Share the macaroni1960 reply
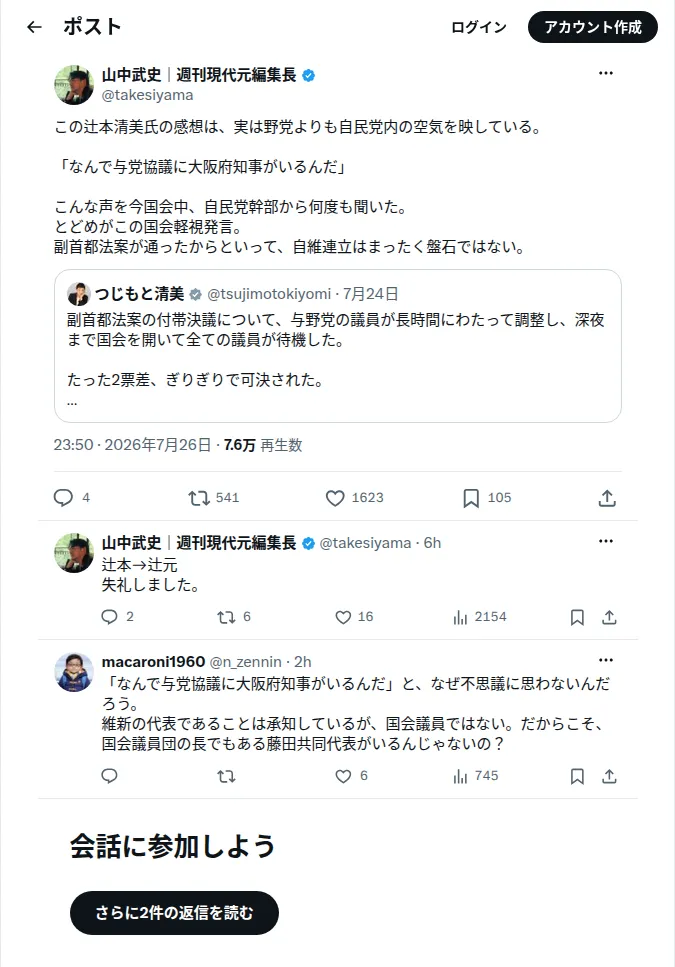The image size is (675, 967). tap(609, 776)
